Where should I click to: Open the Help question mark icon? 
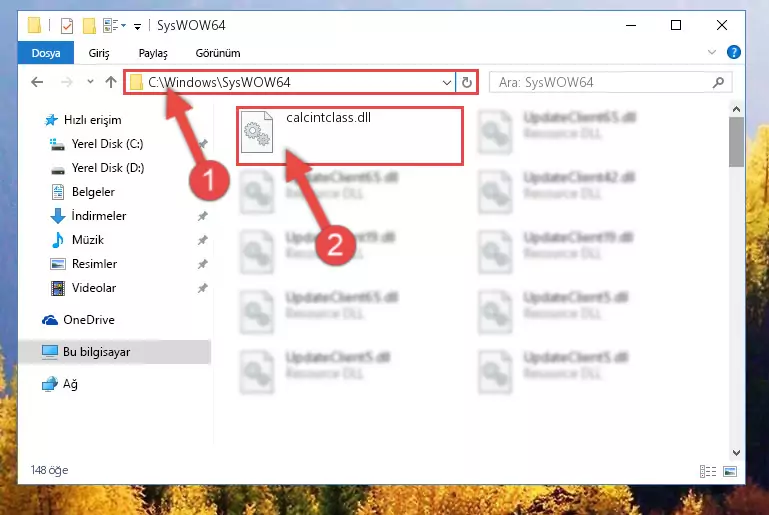[x=734, y=52]
